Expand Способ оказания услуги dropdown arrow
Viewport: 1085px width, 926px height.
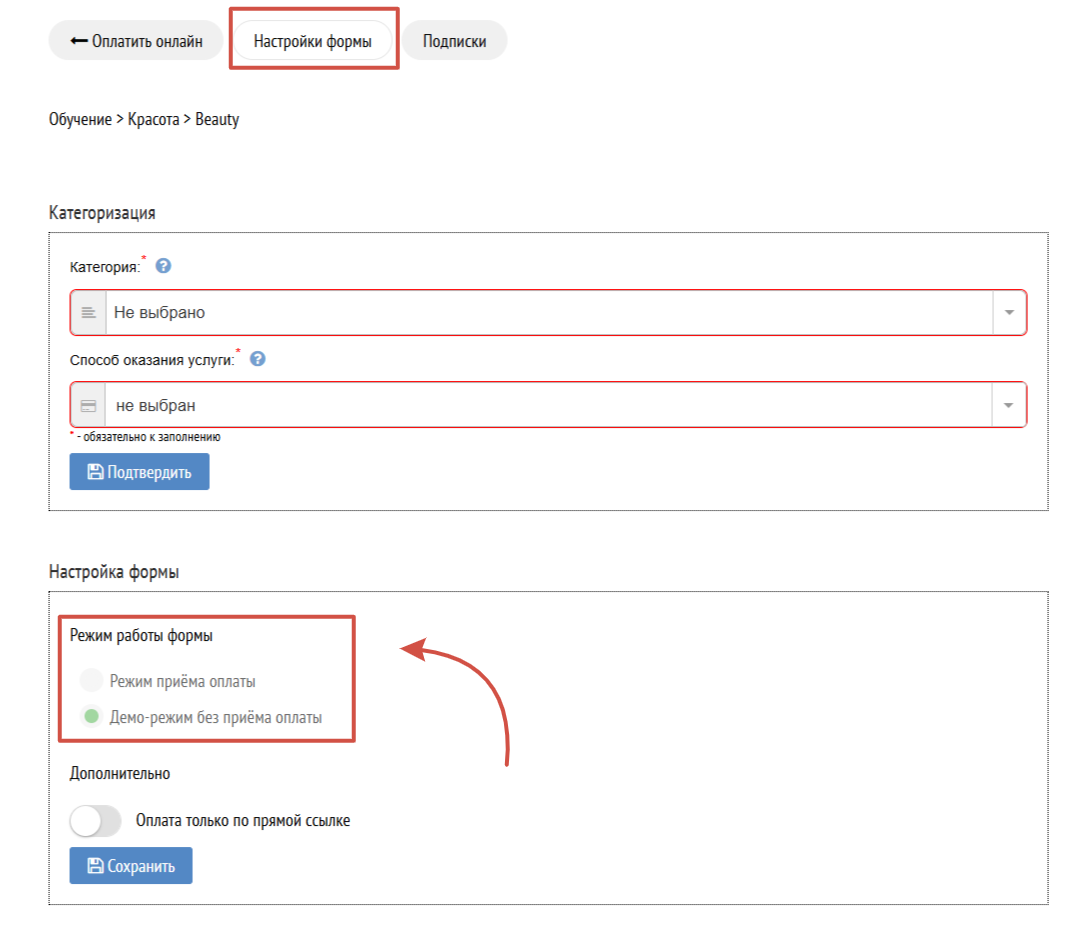pos(1008,405)
